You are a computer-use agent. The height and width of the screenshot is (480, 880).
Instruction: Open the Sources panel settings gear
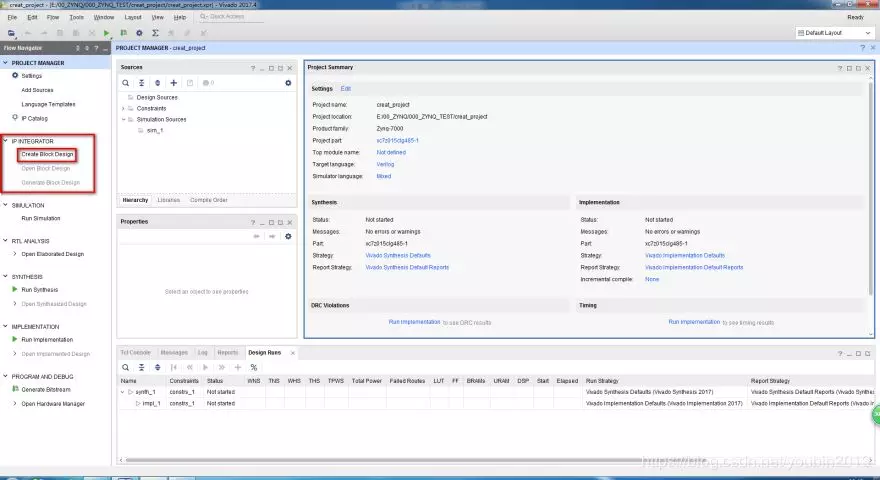[x=288, y=83]
